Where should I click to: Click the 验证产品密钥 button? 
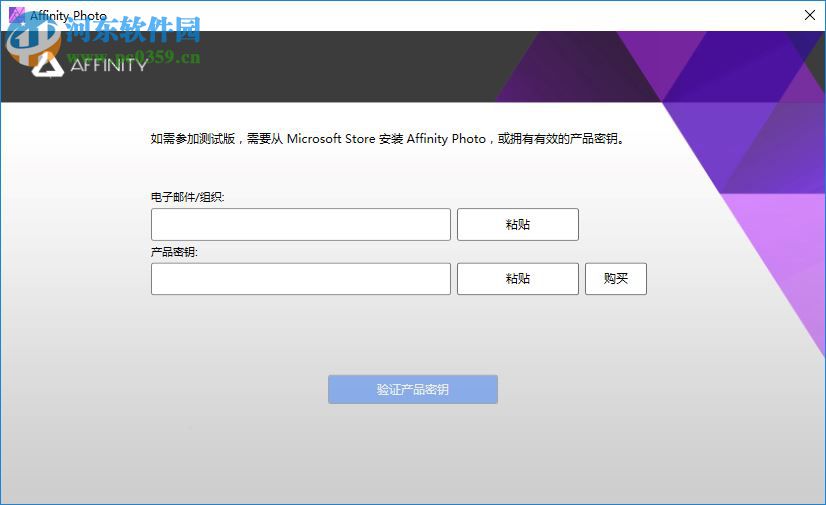click(x=413, y=390)
